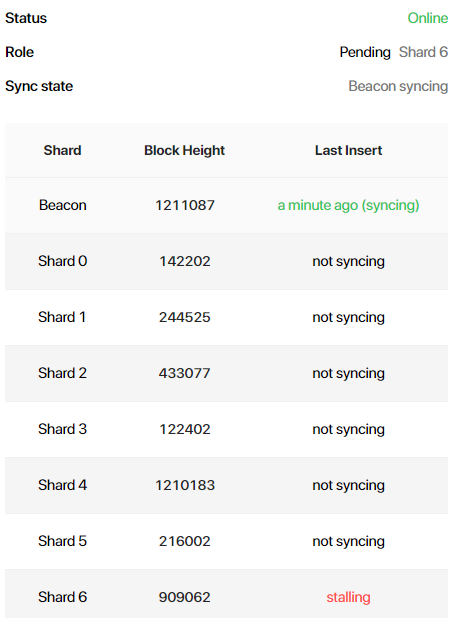Image resolution: width=461 pixels, height=618 pixels.
Task: Click the Shard column header
Action: [x=62, y=150]
